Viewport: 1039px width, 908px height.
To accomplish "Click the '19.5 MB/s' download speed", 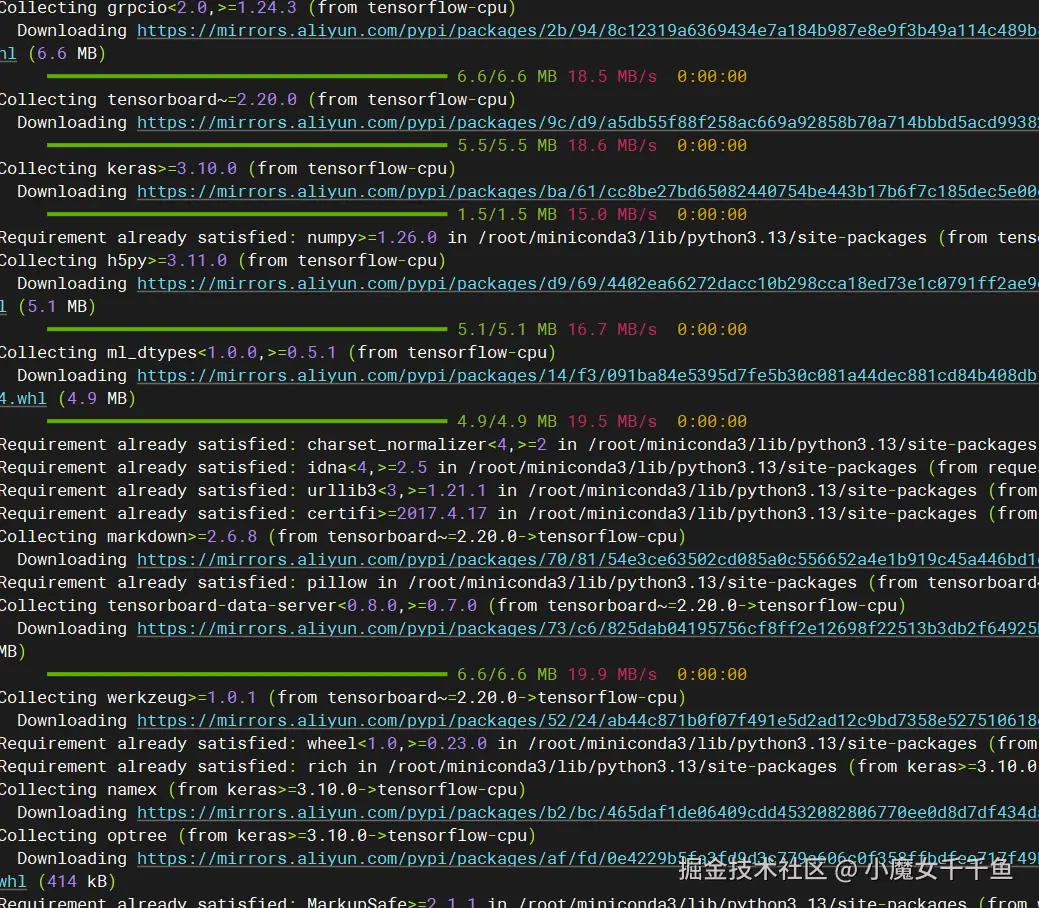I will pos(612,422).
